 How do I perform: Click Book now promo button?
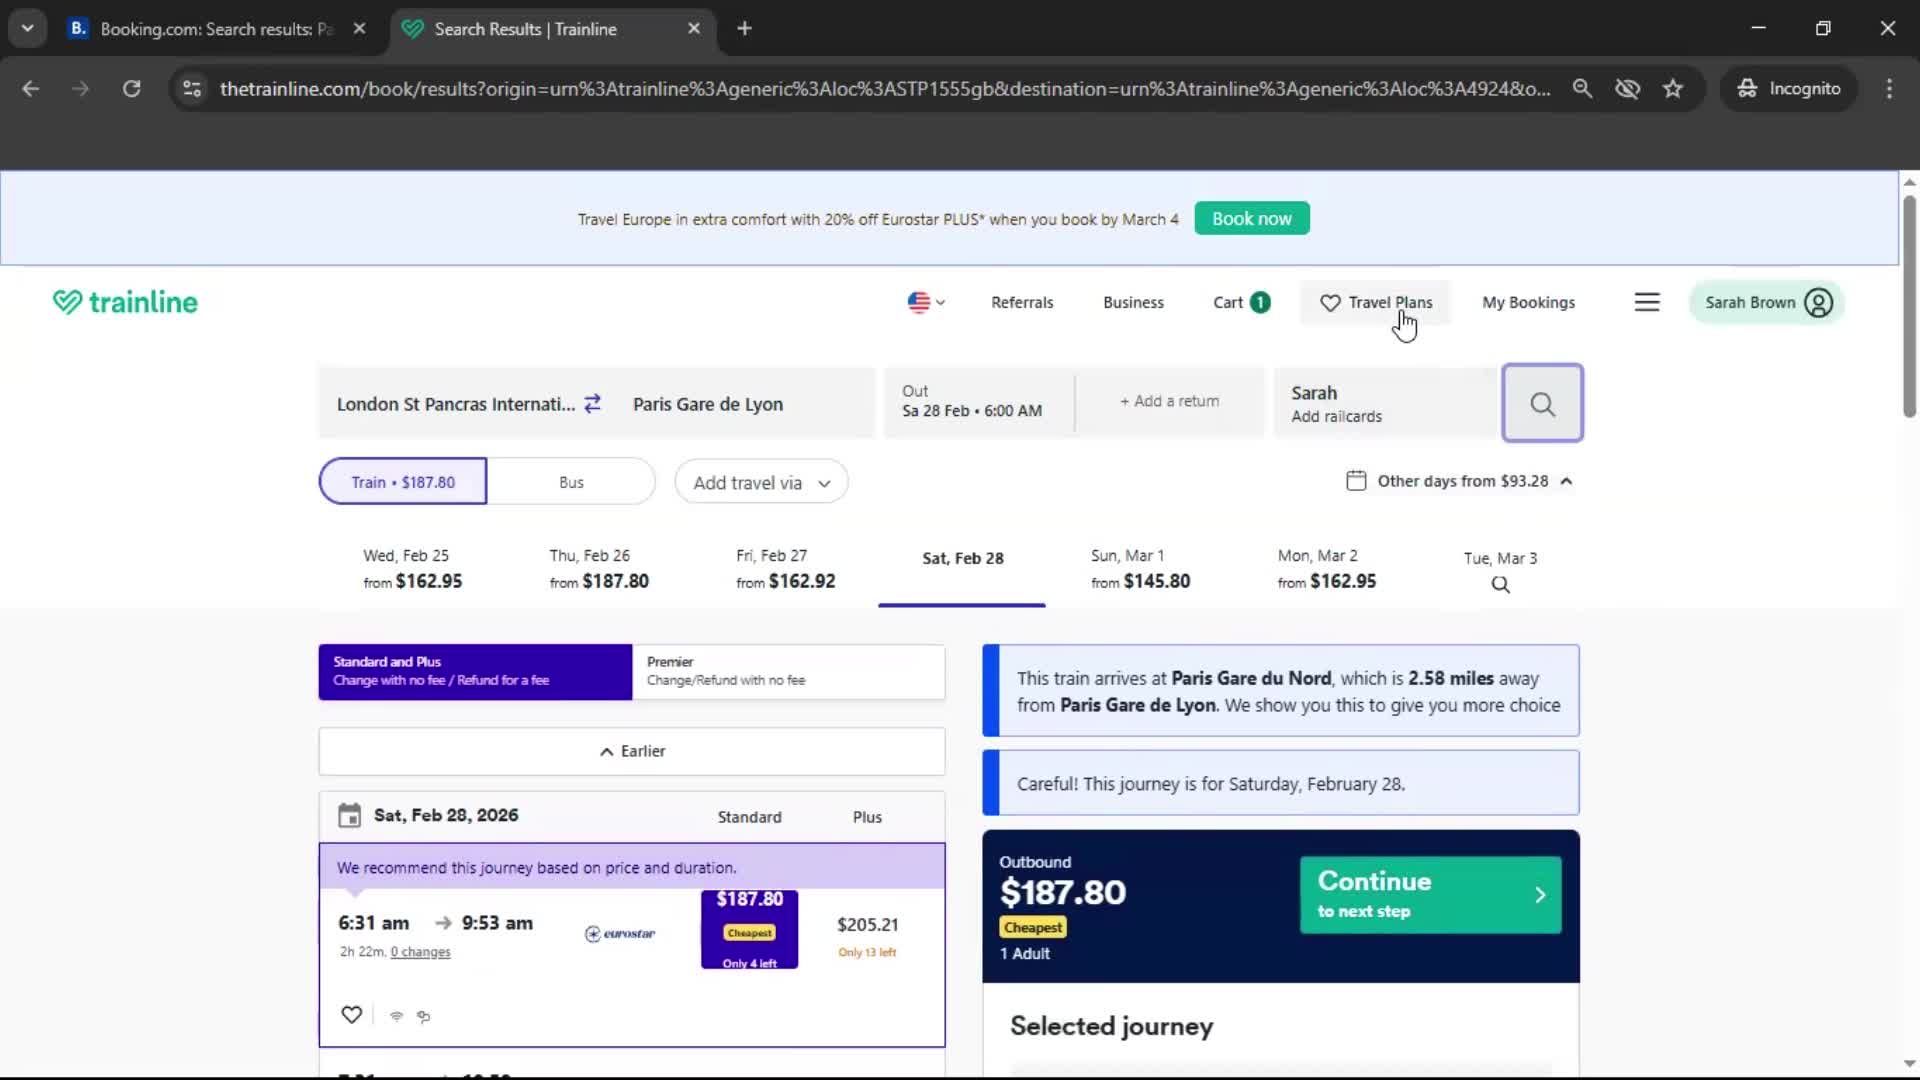(x=1251, y=218)
